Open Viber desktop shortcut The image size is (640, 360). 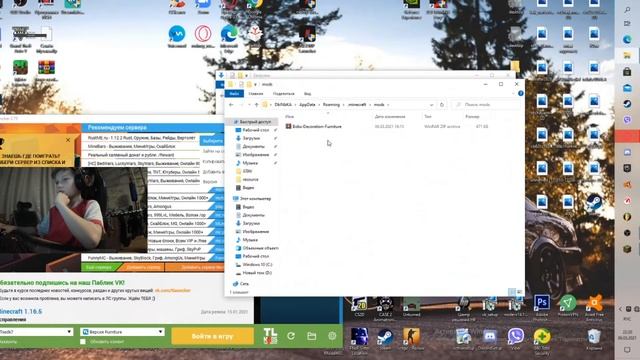click(516, 340)
